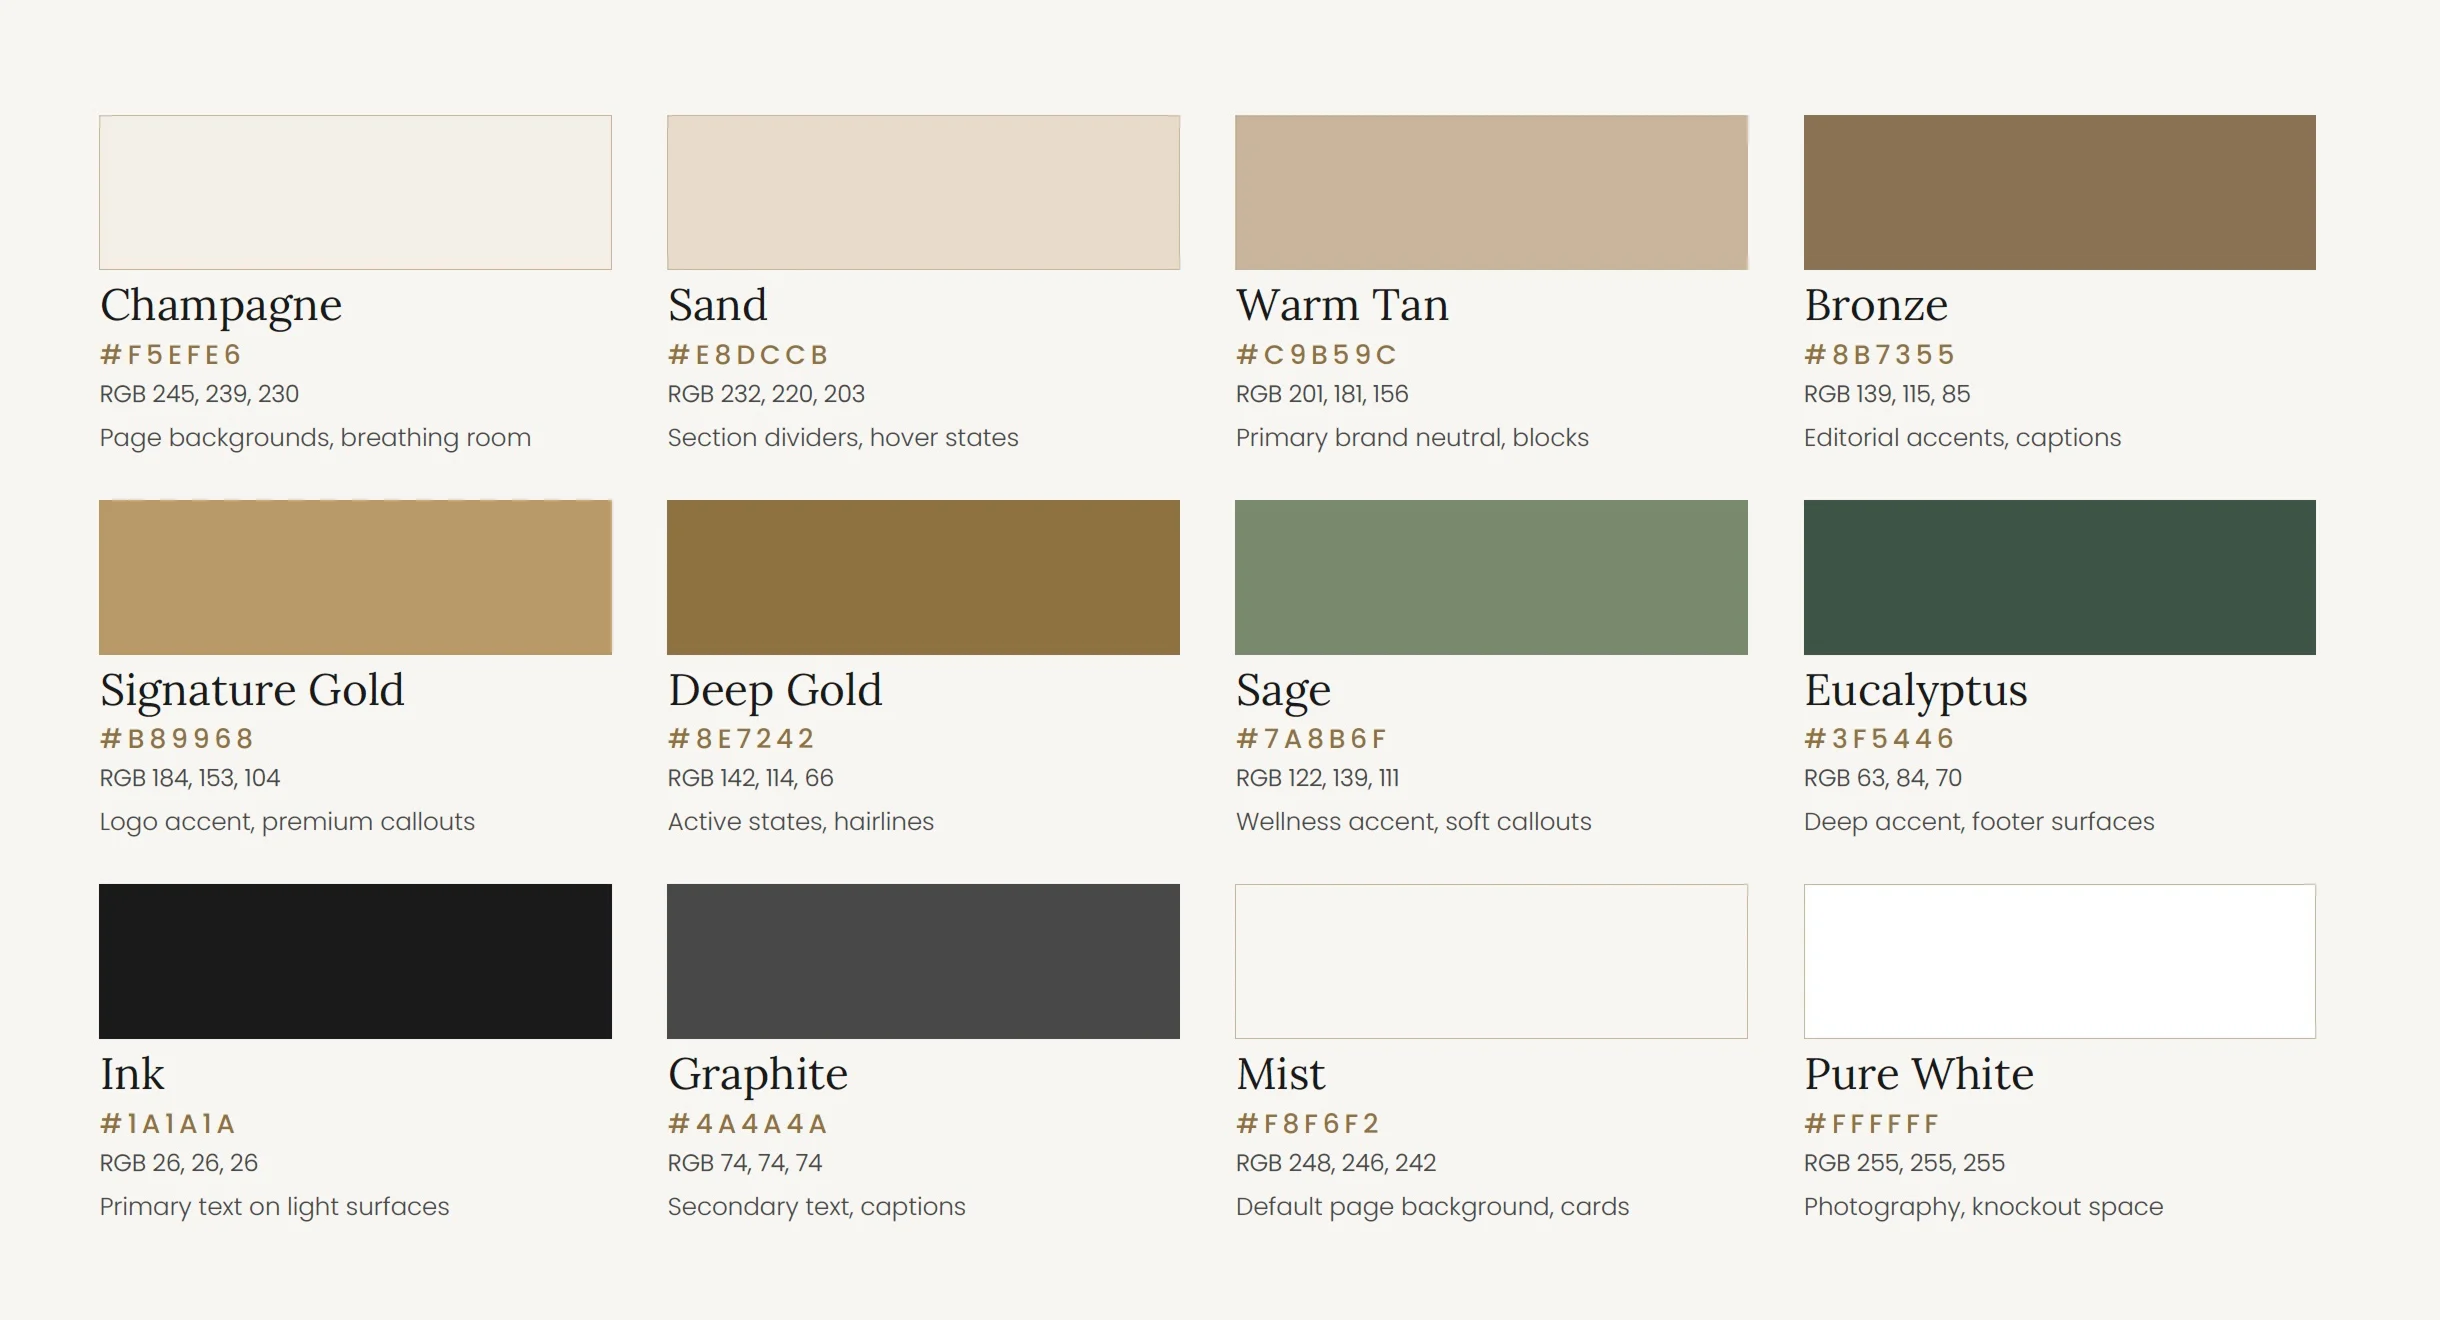The width and height of the screenshot is (2440, 1320).
Task: Click the text RGB 245, 239, 230
Action: point(199,394)
